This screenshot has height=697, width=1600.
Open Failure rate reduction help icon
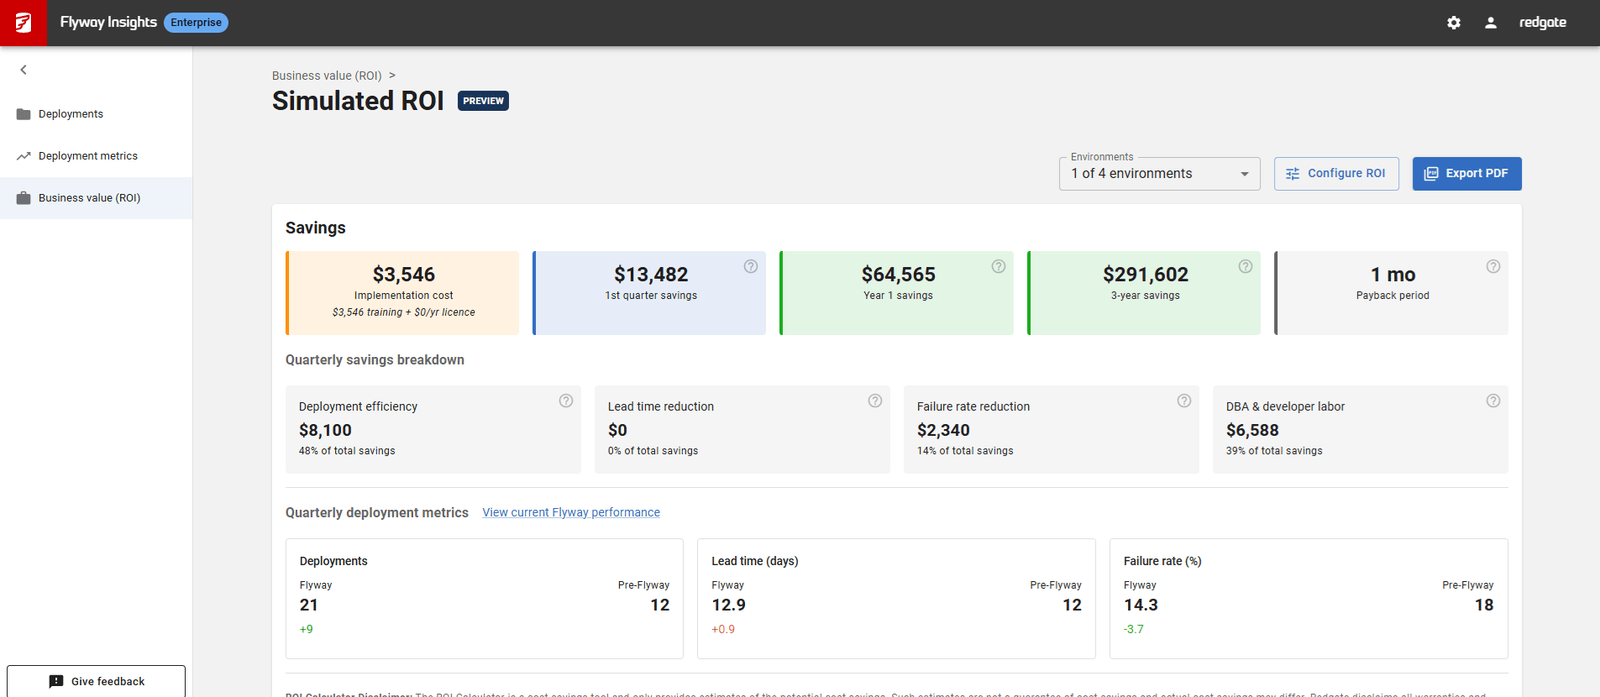1184,401
